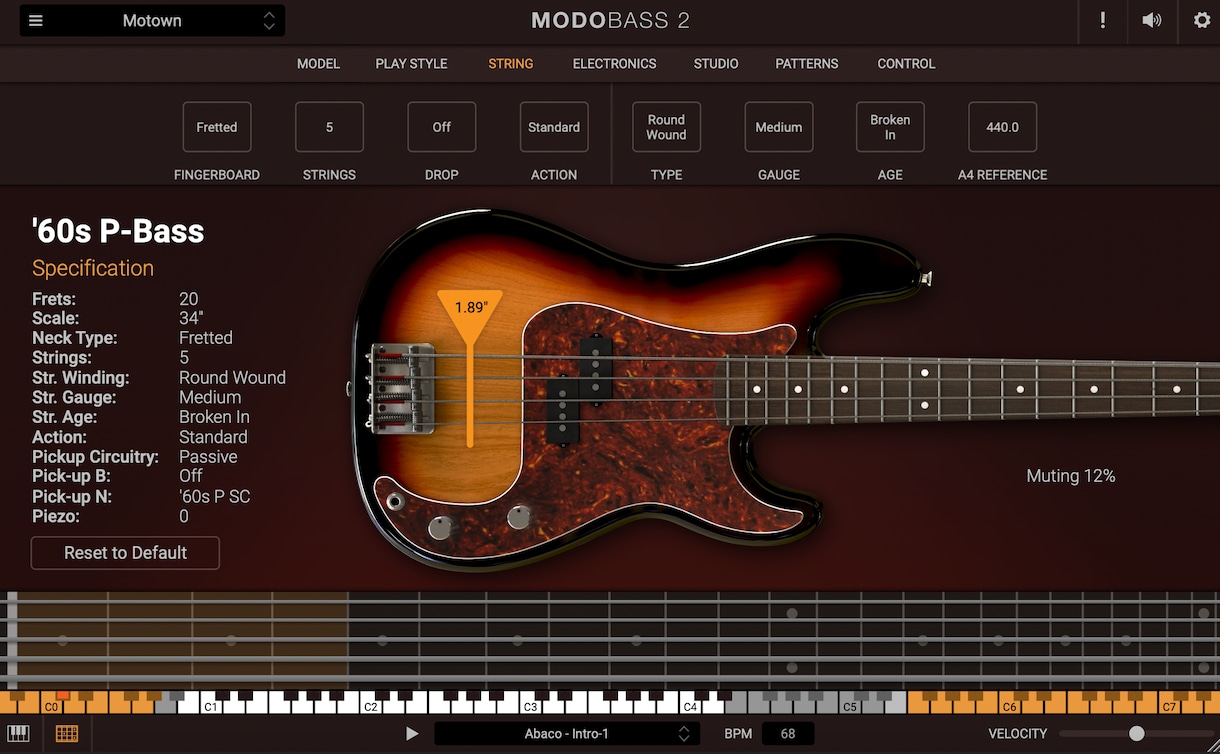The width and height of the screenshot is (1220, 754).
Task: Toggle the Drop tuning Off box
Action: point(442,127)
